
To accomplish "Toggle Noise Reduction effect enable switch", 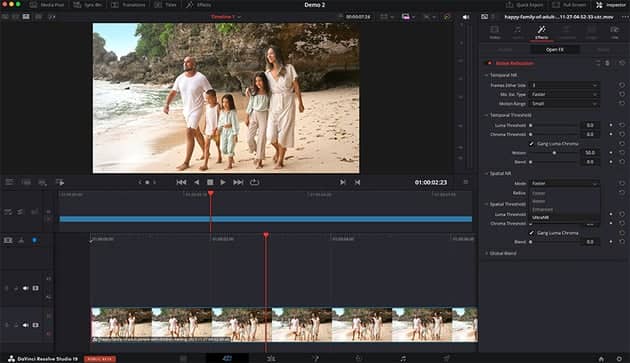I will [489, 63].
